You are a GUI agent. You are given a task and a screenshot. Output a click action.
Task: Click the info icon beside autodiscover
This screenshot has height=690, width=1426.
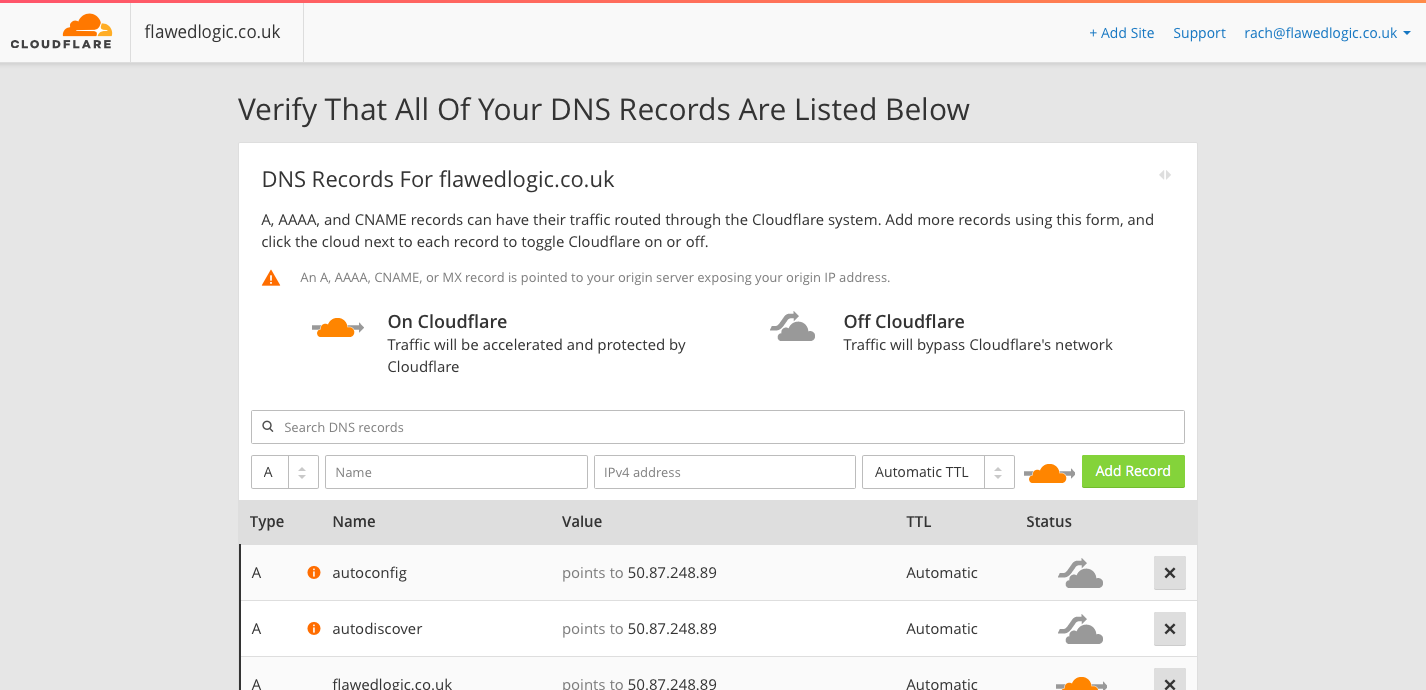coord(313,629)
